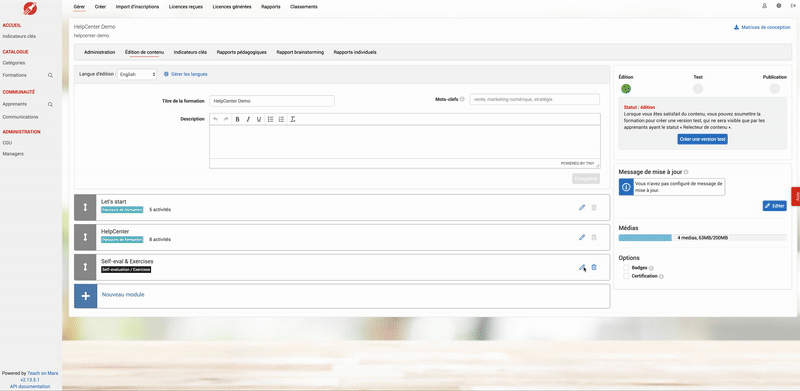Open Import d'inscriptions menu
Viewport: 800px width, 391px height.
point(138,7)
